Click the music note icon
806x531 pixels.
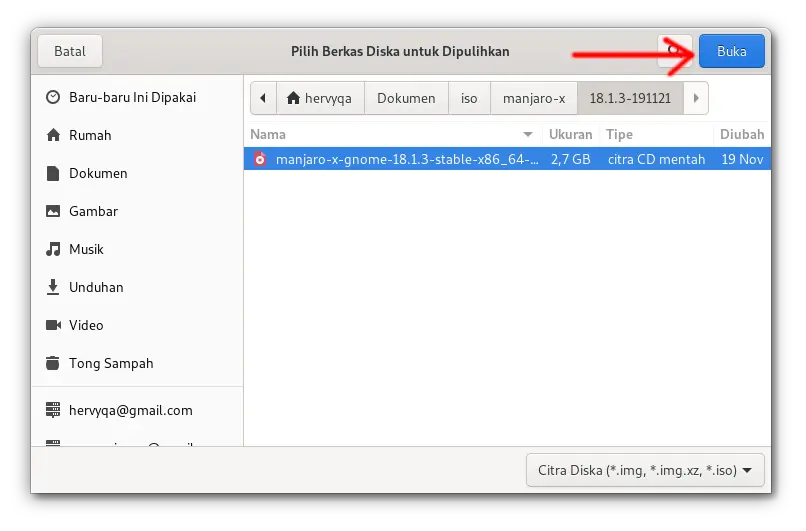53,249
